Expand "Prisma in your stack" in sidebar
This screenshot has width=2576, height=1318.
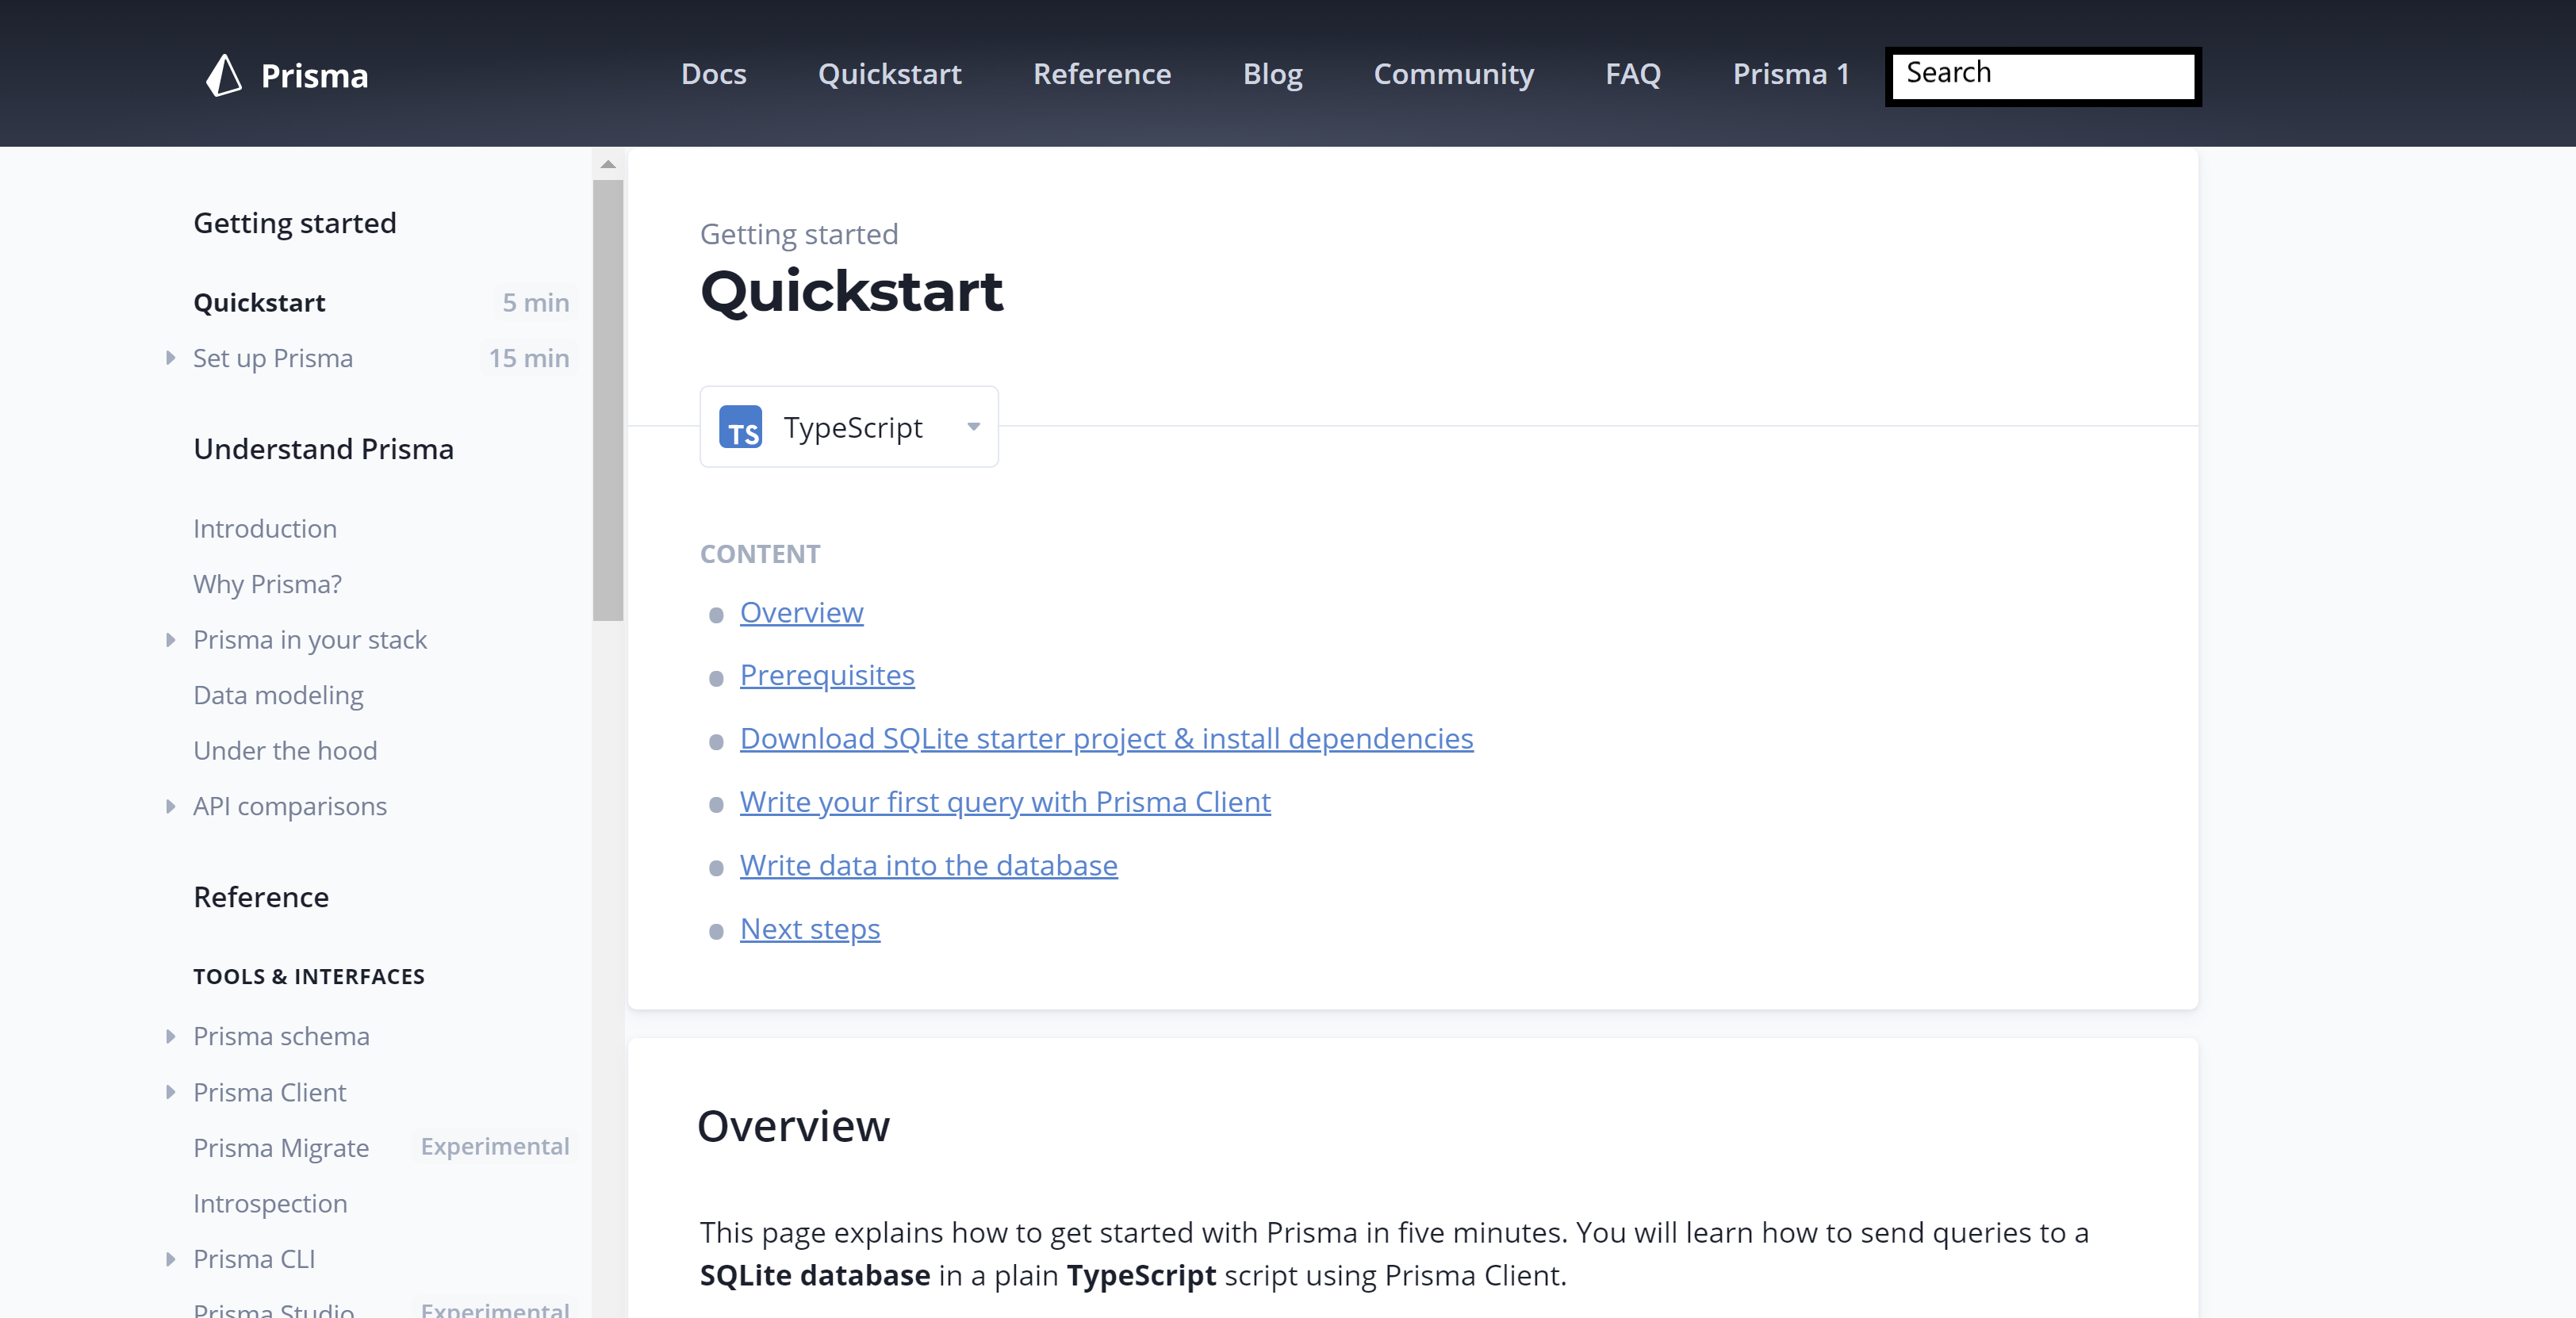coord(171,641)
